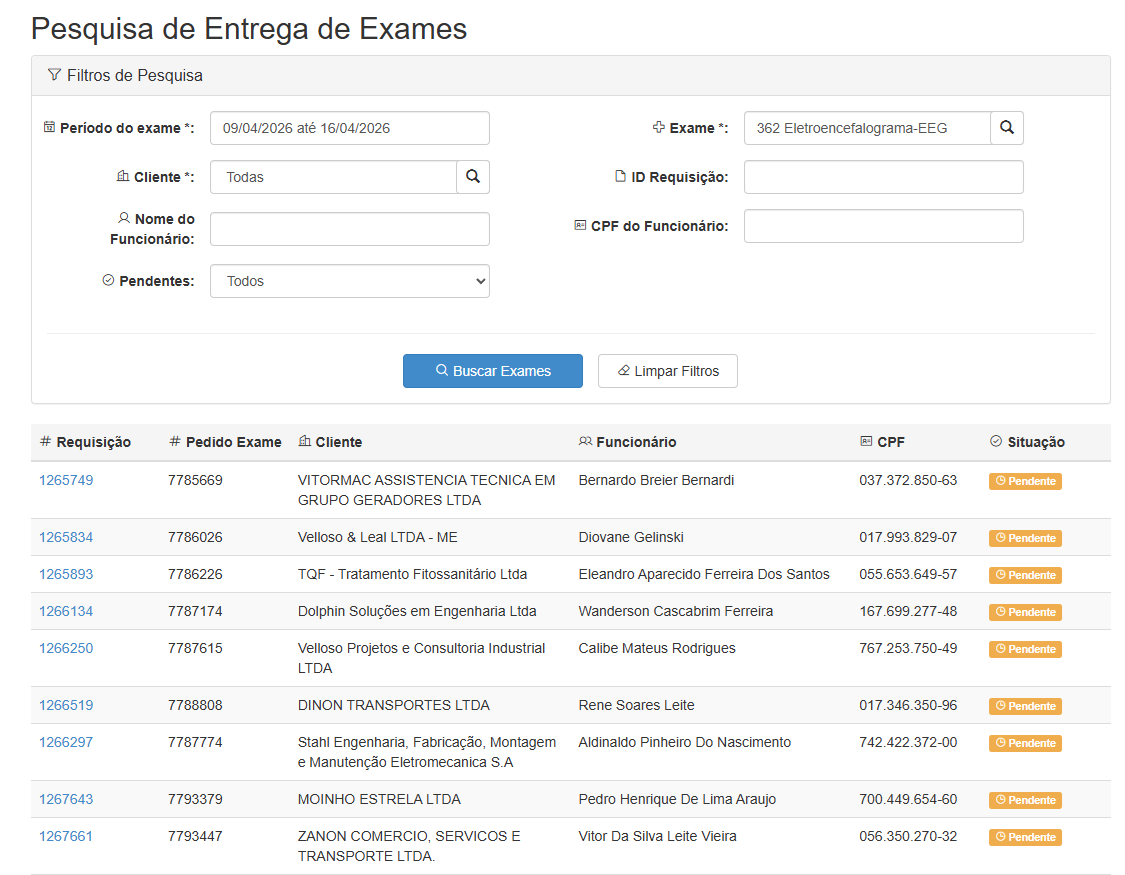The image size is (1125, 875).
Task: Open requisition link 1267661
Action: 66,836
